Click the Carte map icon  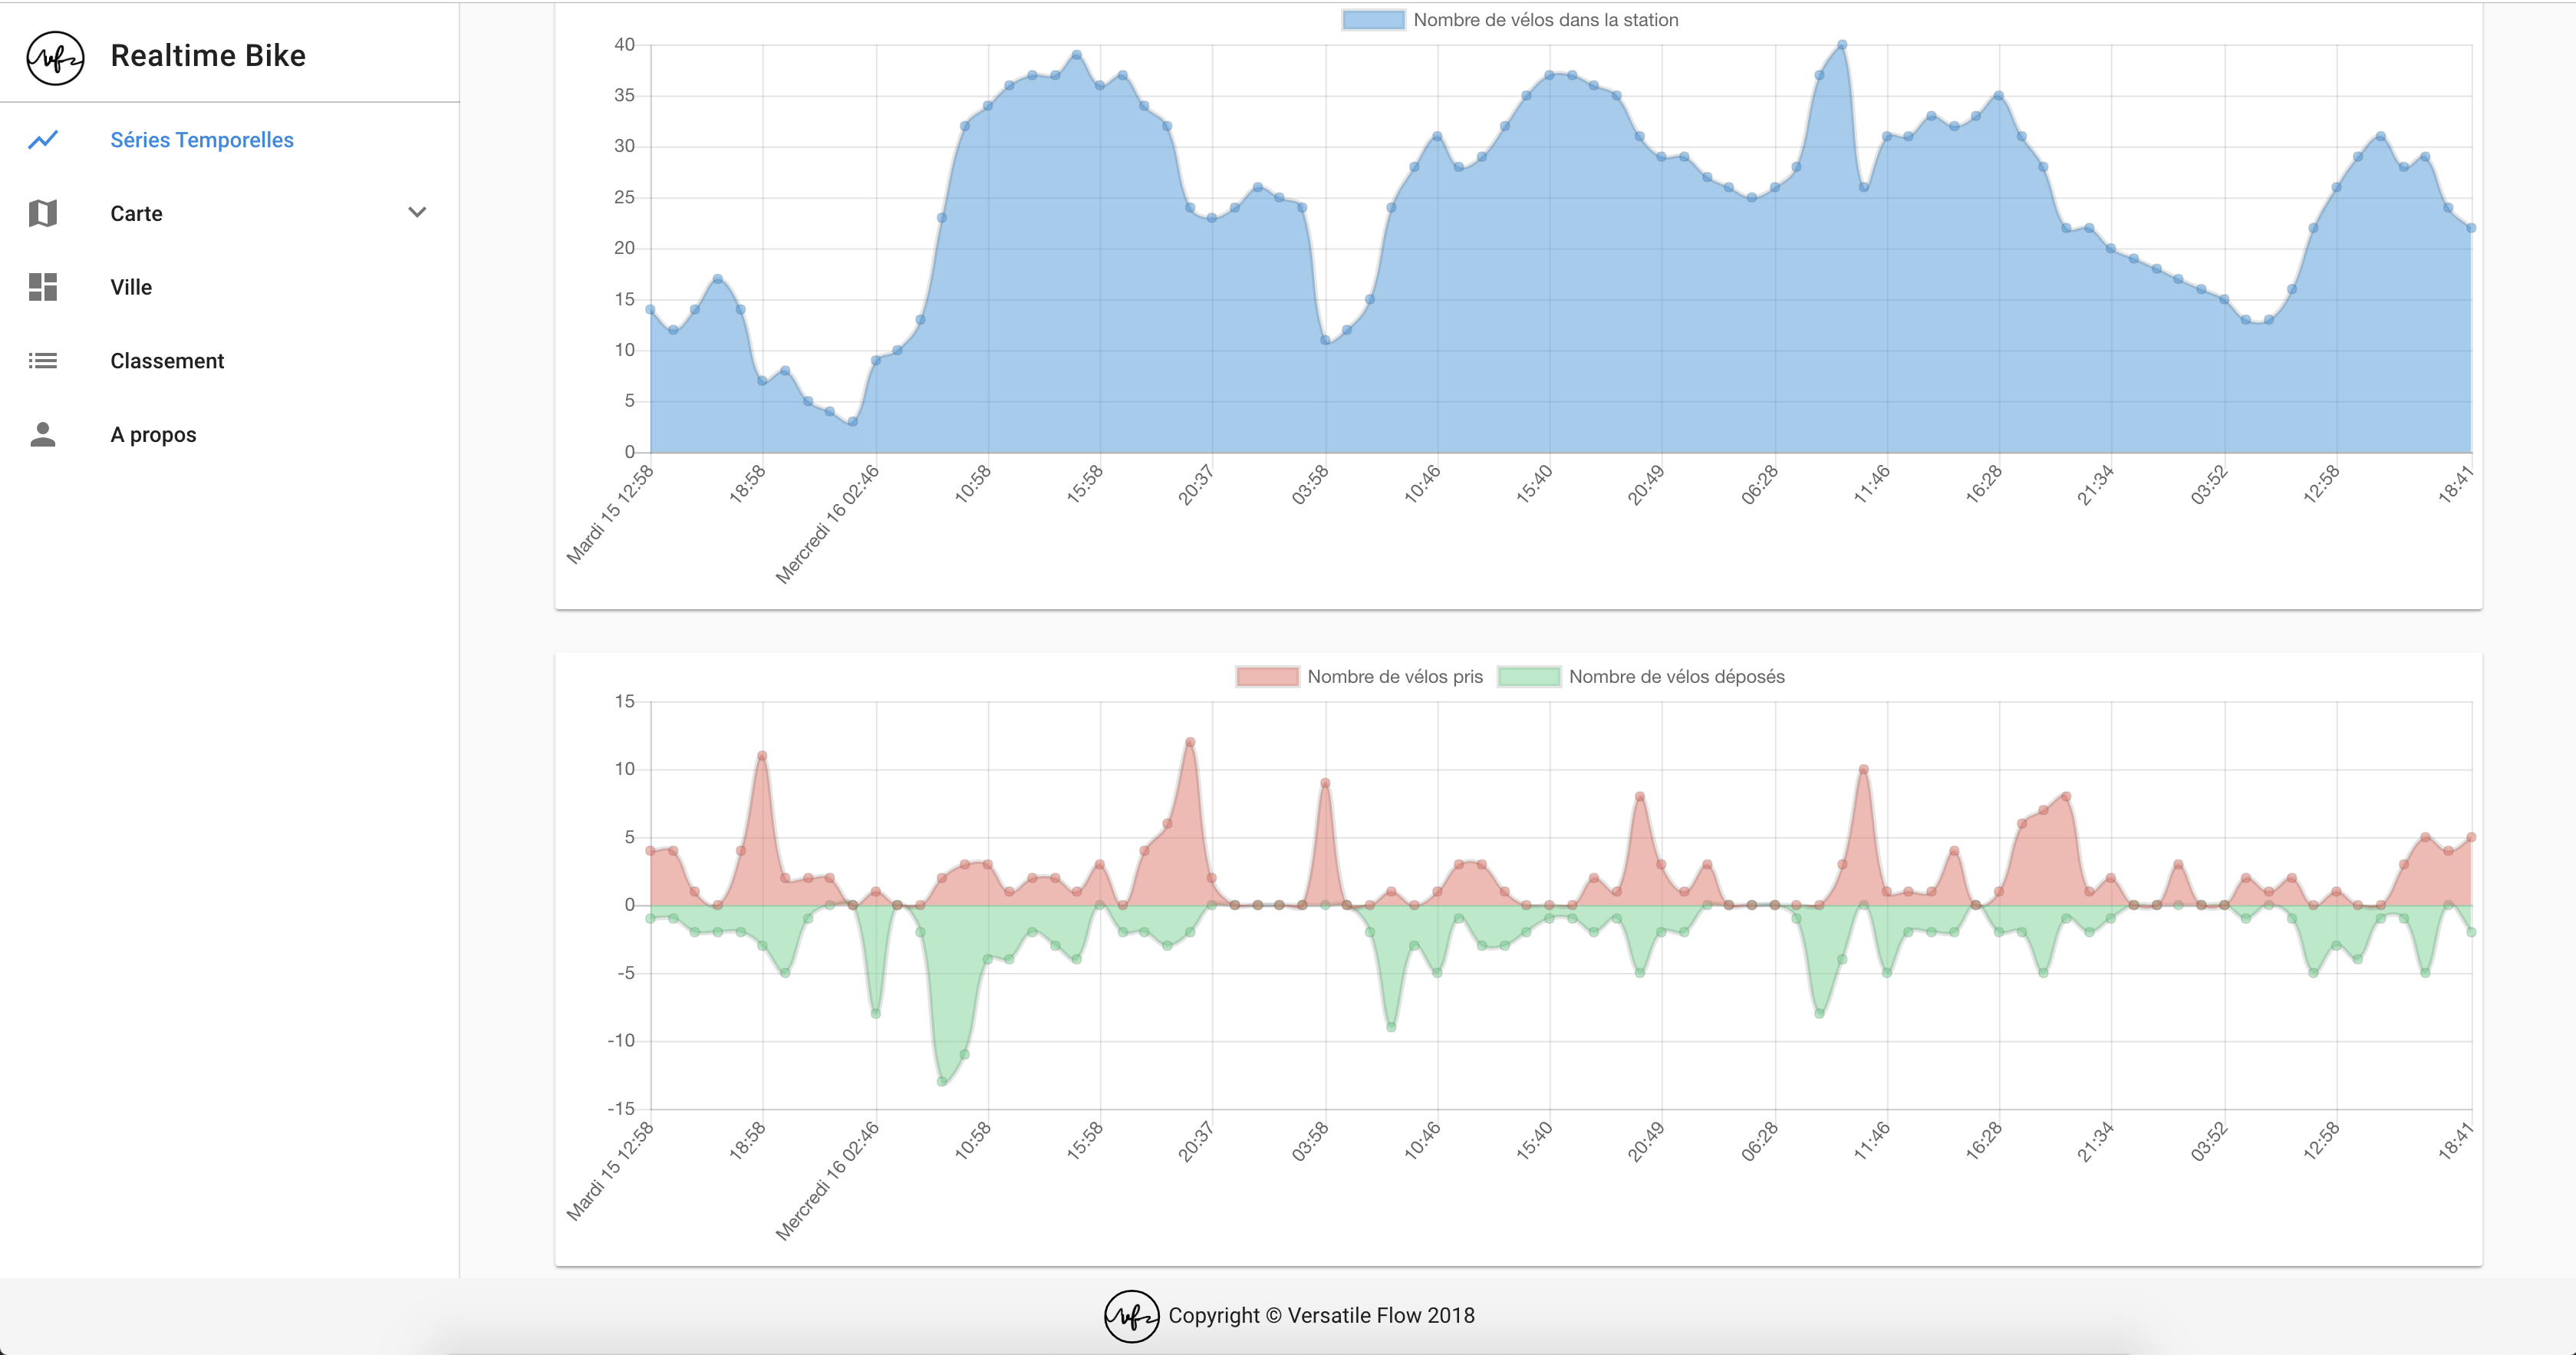(43, 213)
